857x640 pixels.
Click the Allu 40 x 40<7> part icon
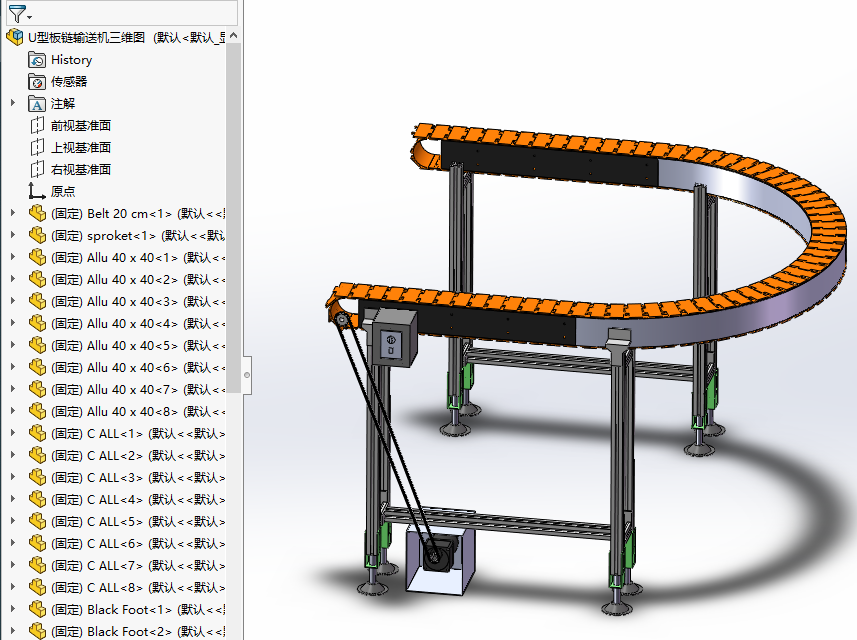(x=37, y=389)
